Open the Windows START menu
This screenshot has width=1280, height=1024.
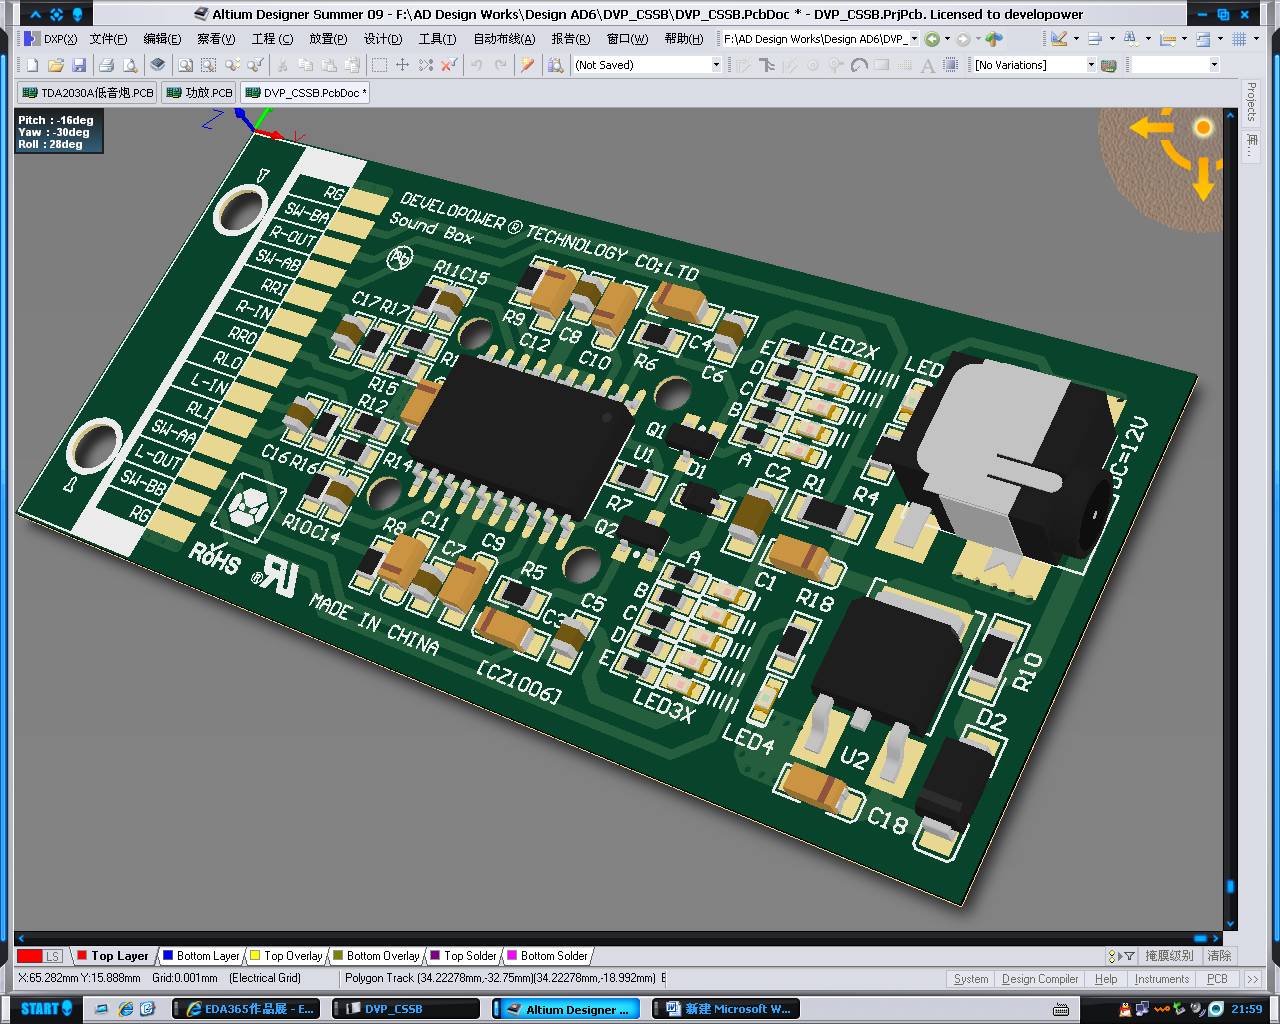pos(46,1008)
